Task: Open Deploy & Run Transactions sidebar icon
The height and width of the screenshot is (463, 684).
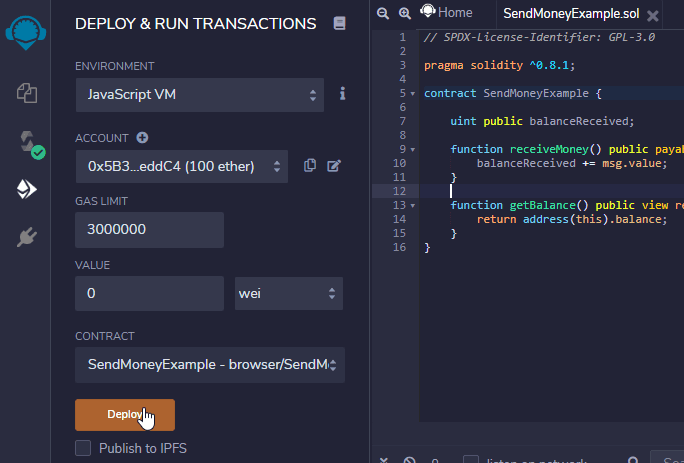Action: tap(27, 189)
